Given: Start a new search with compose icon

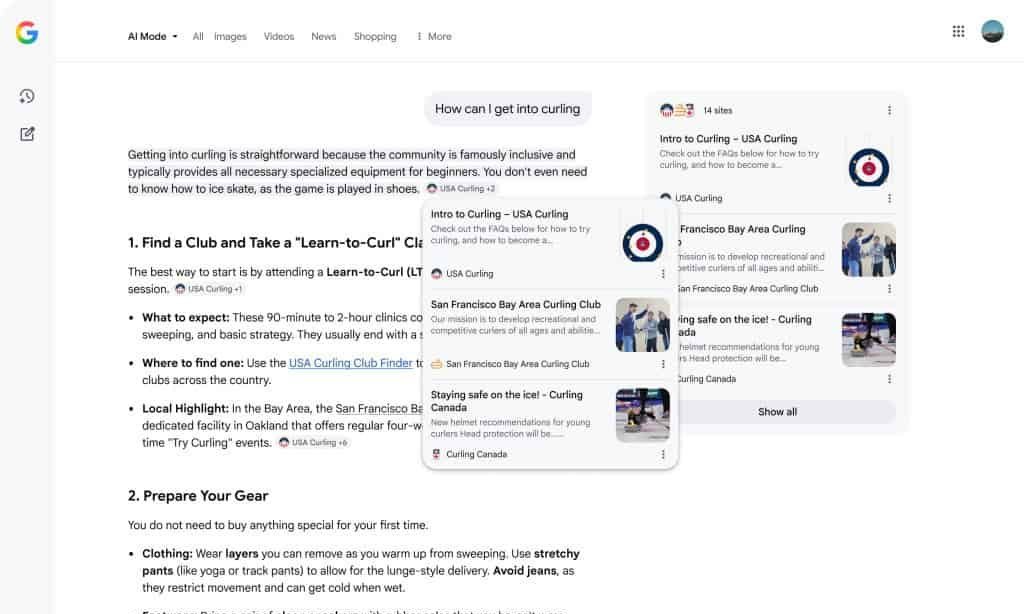Looking at the screenshot, I should [27, 134].
